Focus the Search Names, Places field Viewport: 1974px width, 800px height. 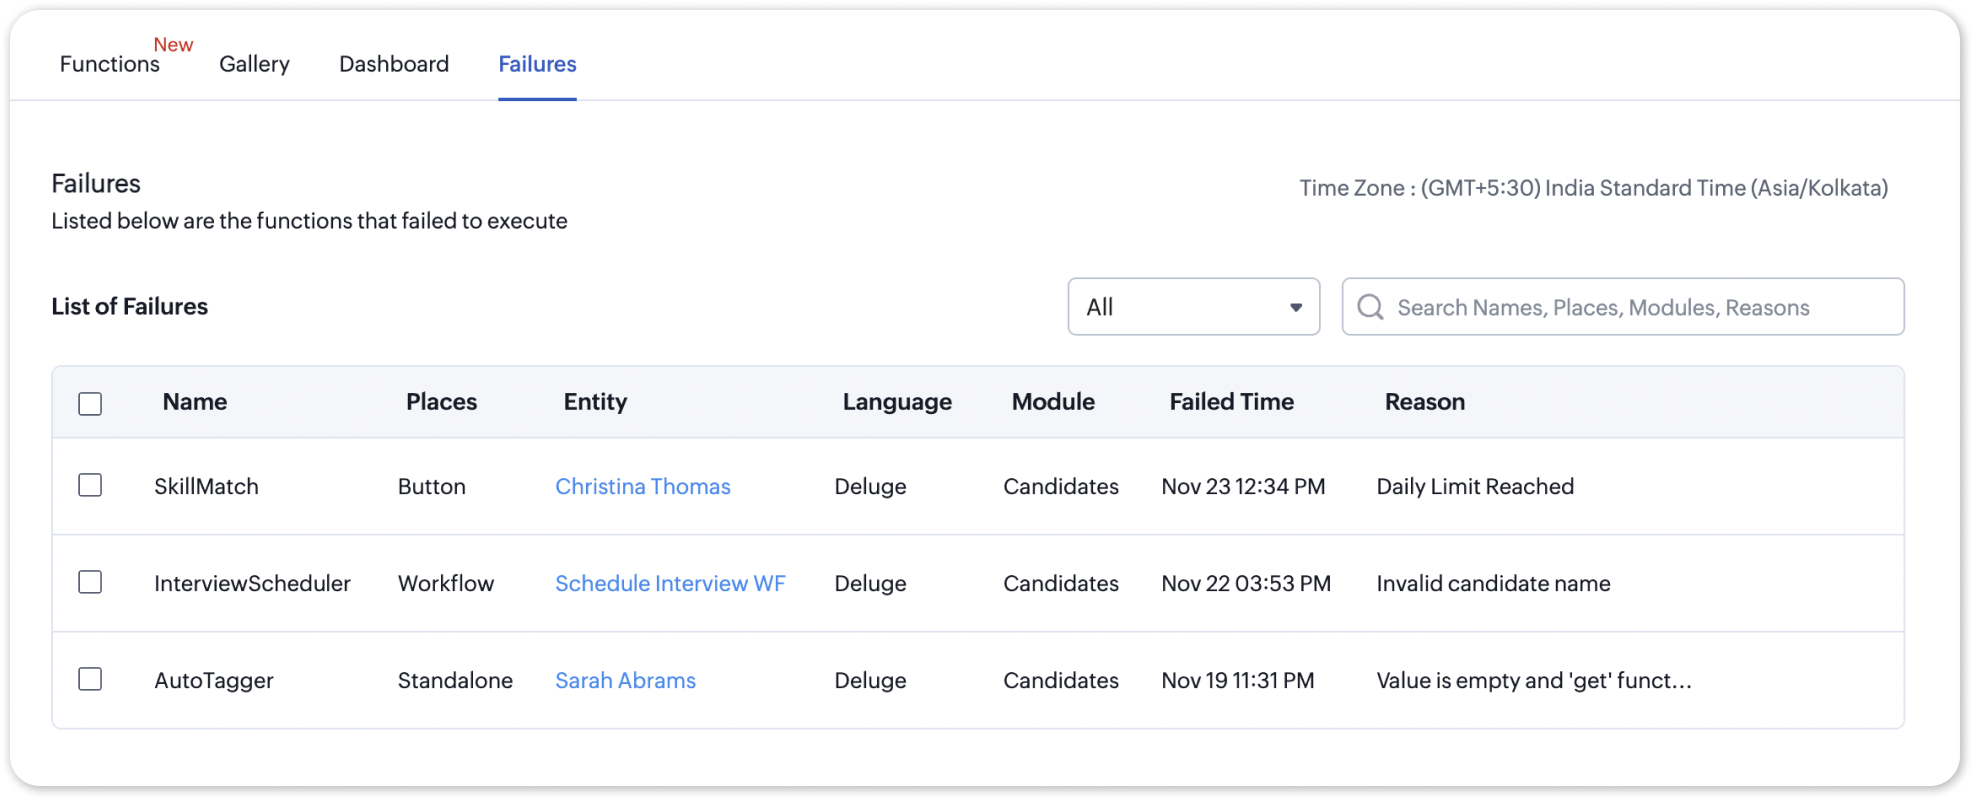click(x=1640, y=307)
